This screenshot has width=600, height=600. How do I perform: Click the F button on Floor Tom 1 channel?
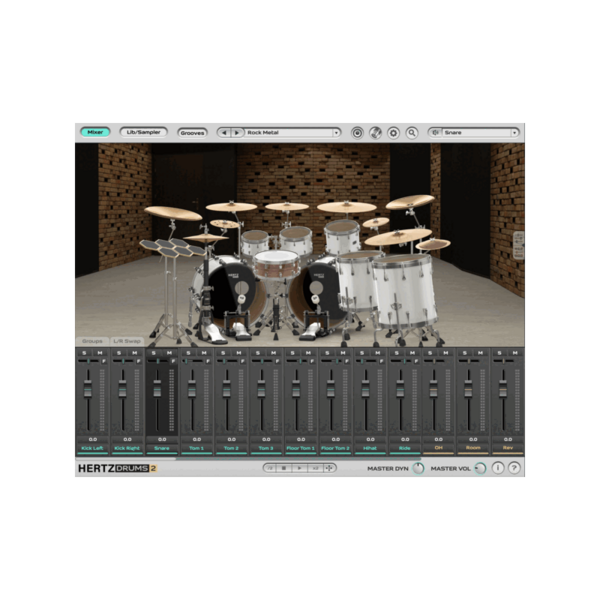[312, 361]
